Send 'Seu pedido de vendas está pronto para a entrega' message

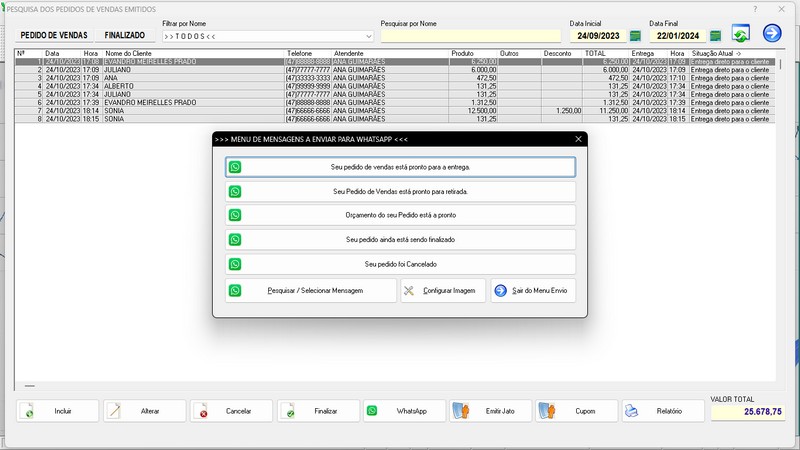401,167
